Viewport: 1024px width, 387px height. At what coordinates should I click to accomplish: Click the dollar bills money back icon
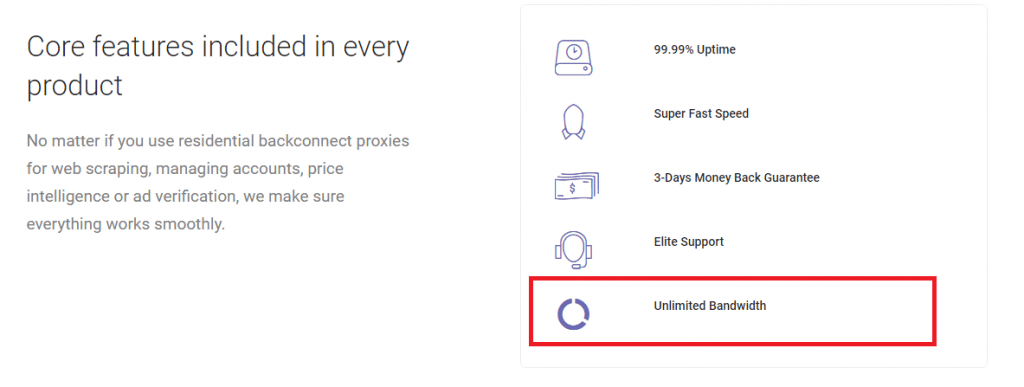(573, 185)
